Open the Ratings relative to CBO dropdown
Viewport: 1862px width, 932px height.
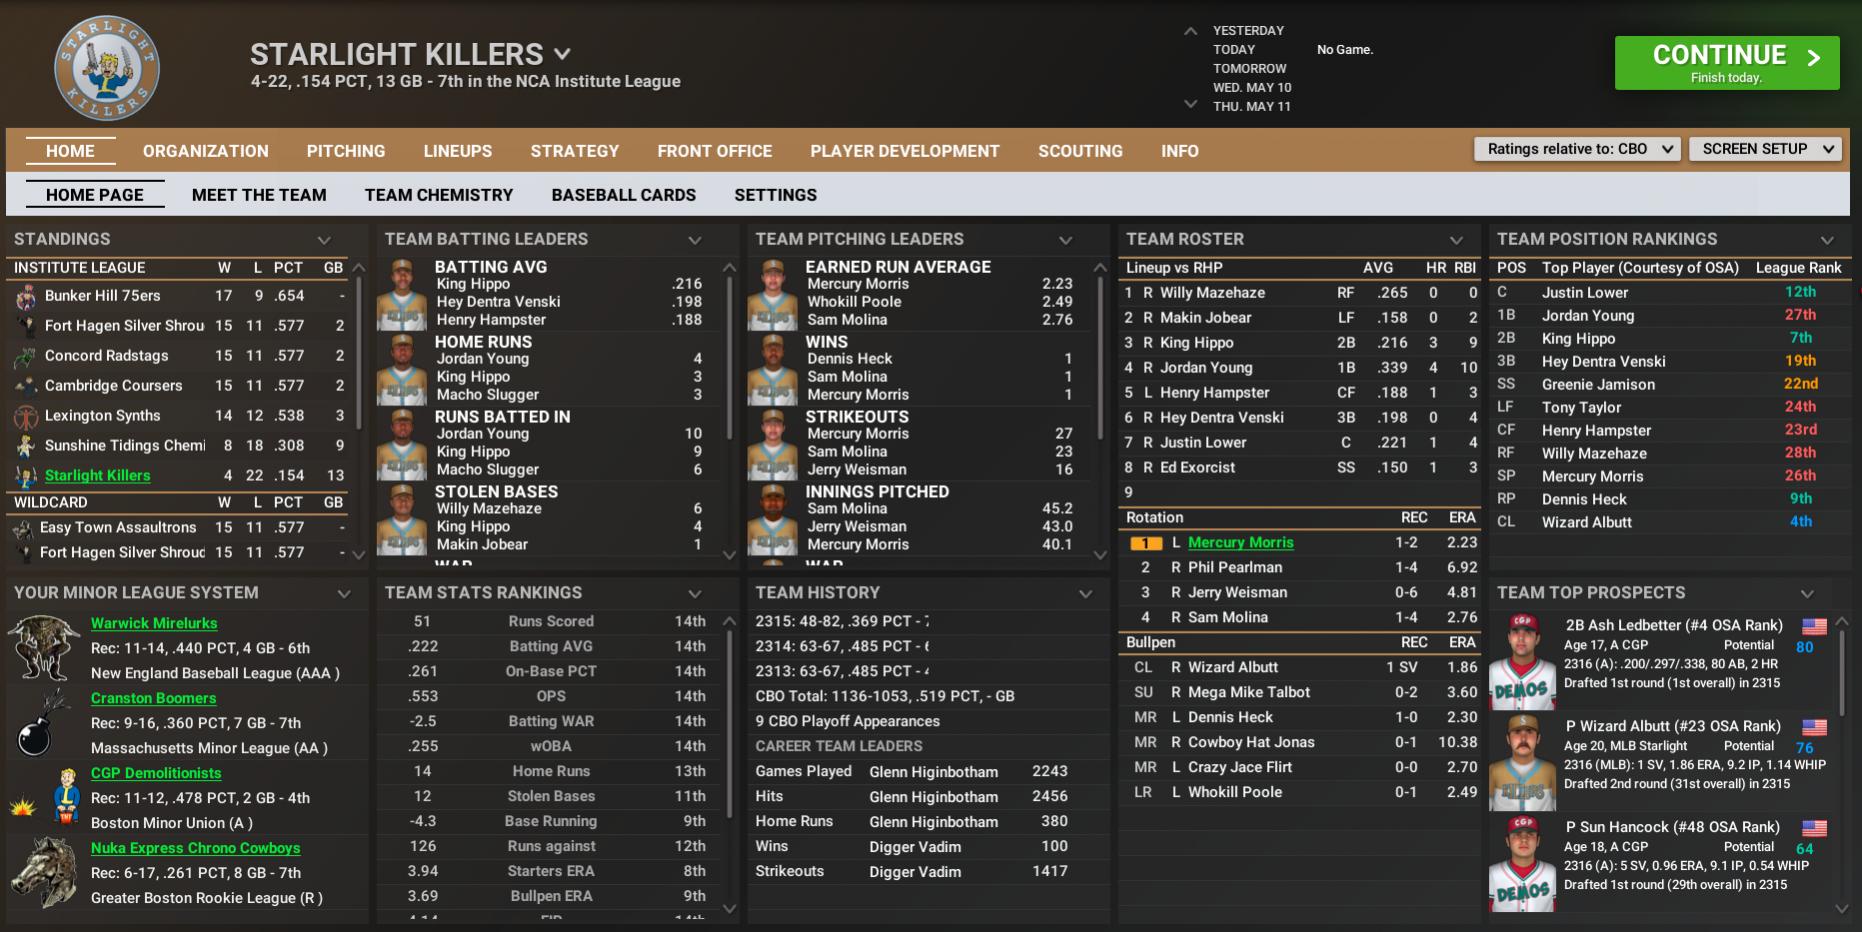tap(1578, 149)
